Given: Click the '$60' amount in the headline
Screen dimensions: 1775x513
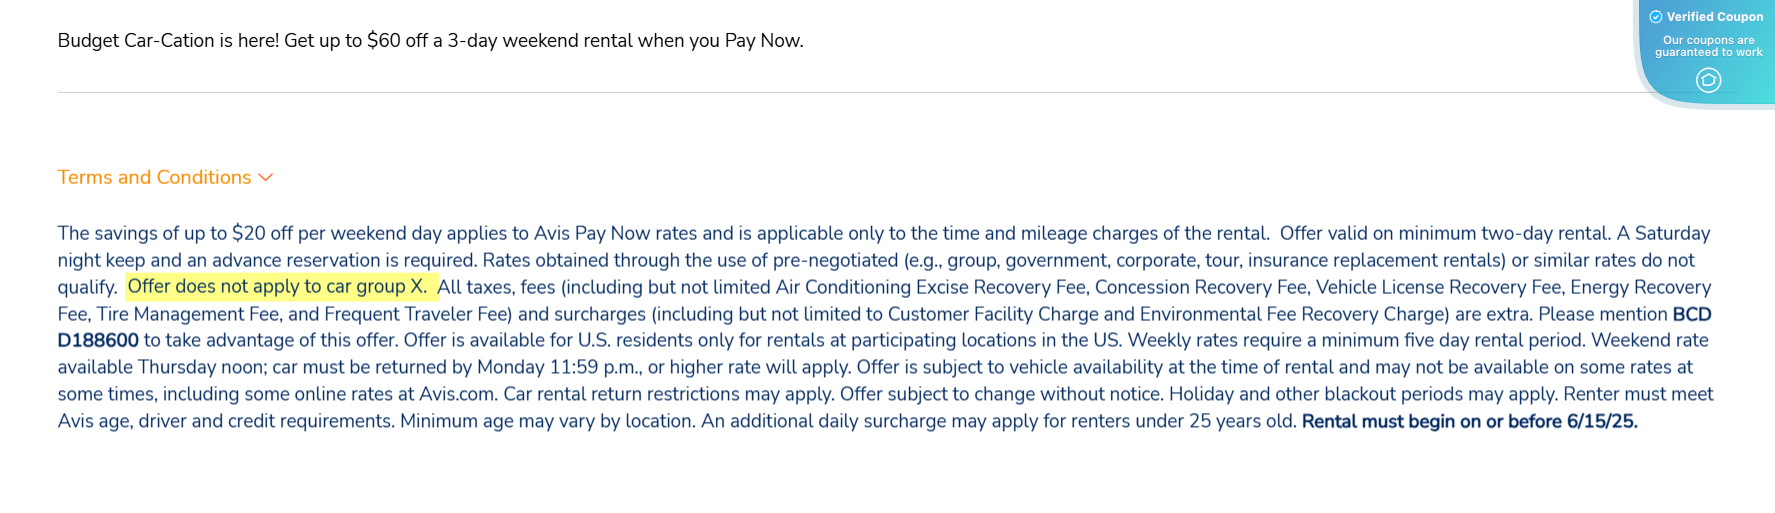Looking at the screenshot, I should click(383, 41).
